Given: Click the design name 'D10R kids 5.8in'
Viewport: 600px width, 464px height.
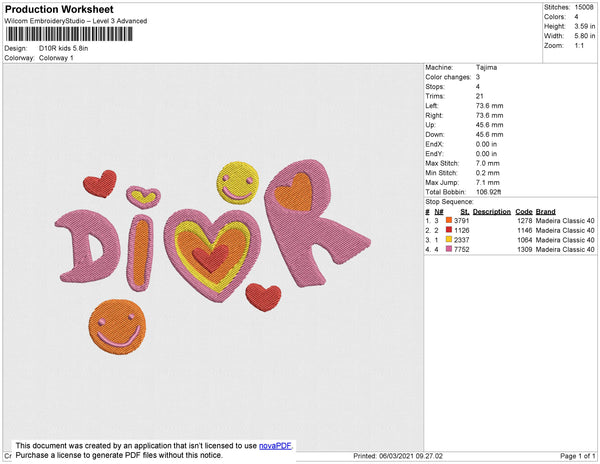Looking at the screenshot, I should coord(64,49).
